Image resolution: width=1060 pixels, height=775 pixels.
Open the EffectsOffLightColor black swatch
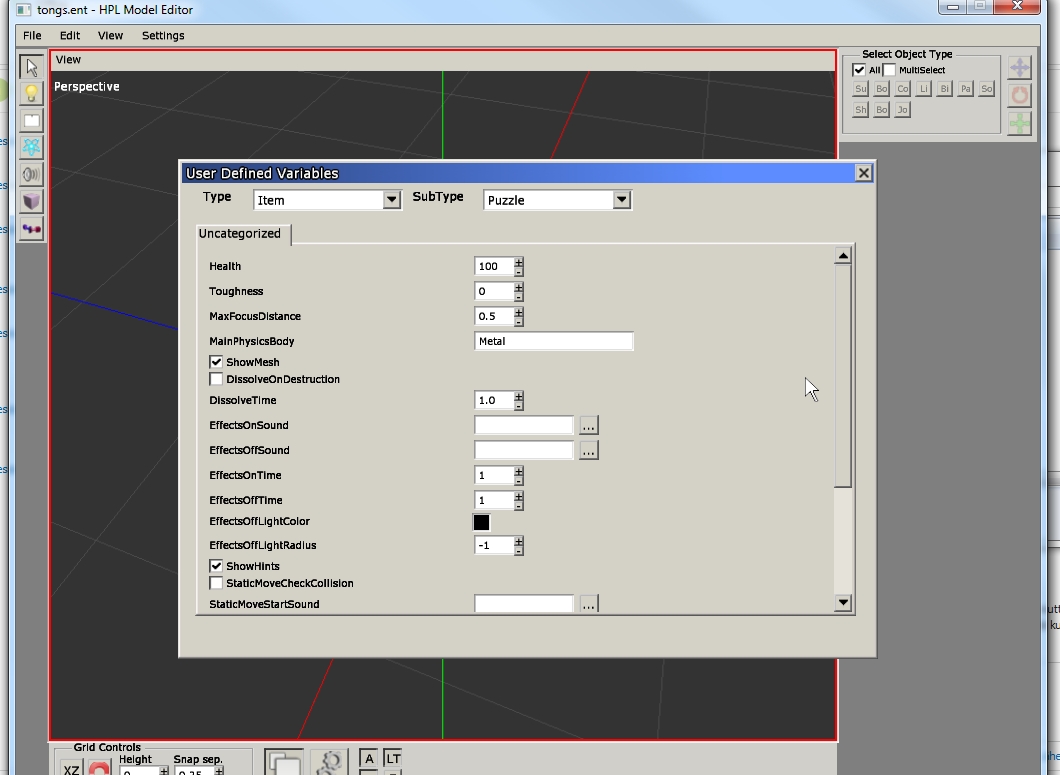coord(481,522)
